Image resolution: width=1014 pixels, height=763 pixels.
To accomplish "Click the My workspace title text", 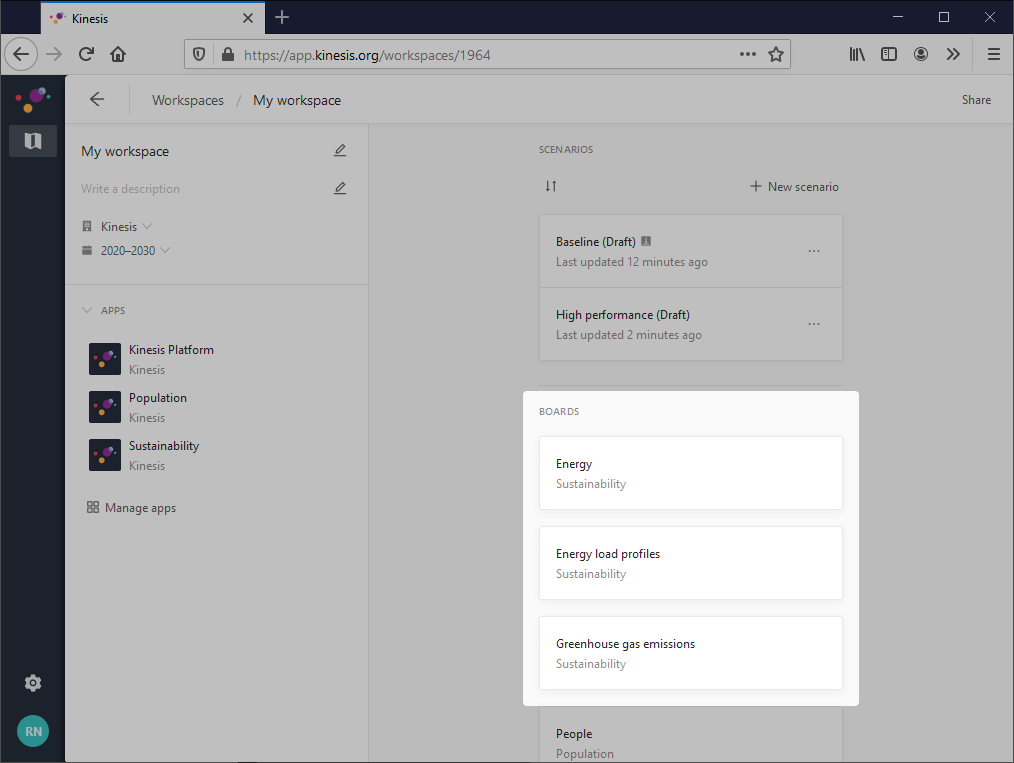I will (x=125, y=151).
